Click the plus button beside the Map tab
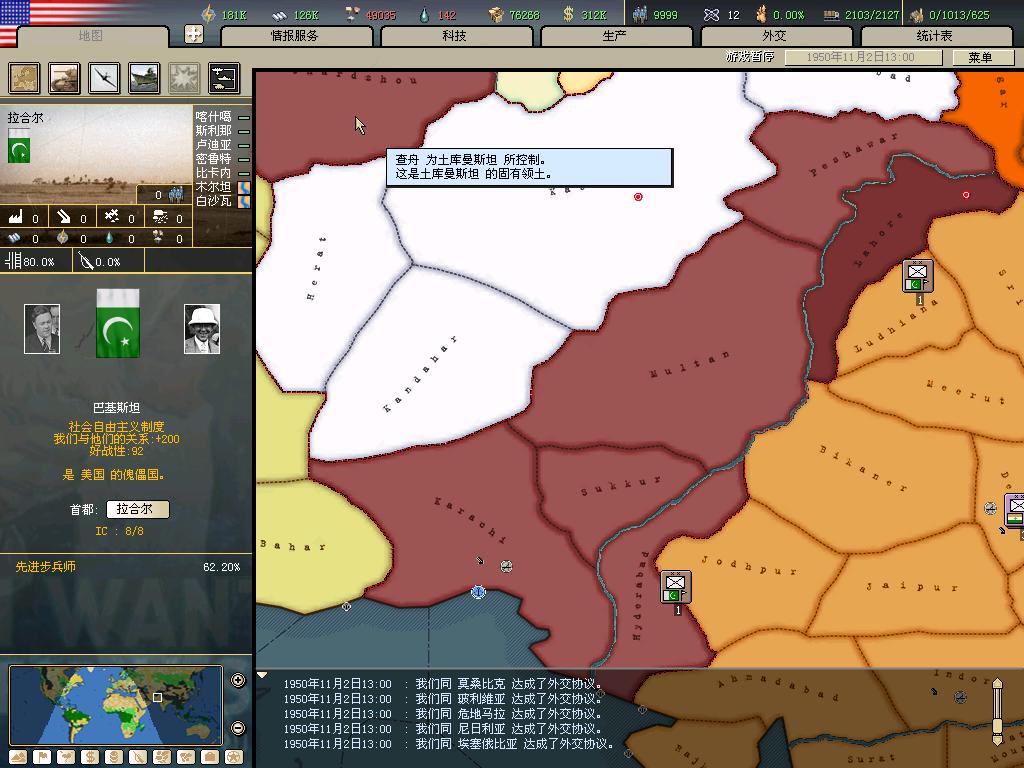 pyautogui.click(x=193, y=34)
